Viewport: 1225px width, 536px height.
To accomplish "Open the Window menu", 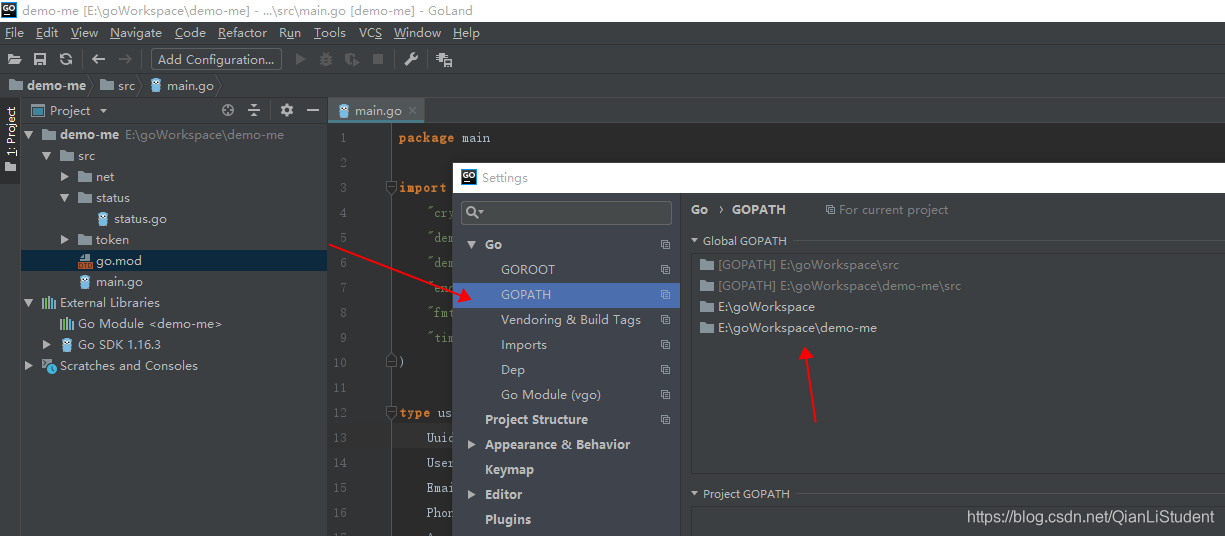I will pyautogui.click(x=417, y=33).
